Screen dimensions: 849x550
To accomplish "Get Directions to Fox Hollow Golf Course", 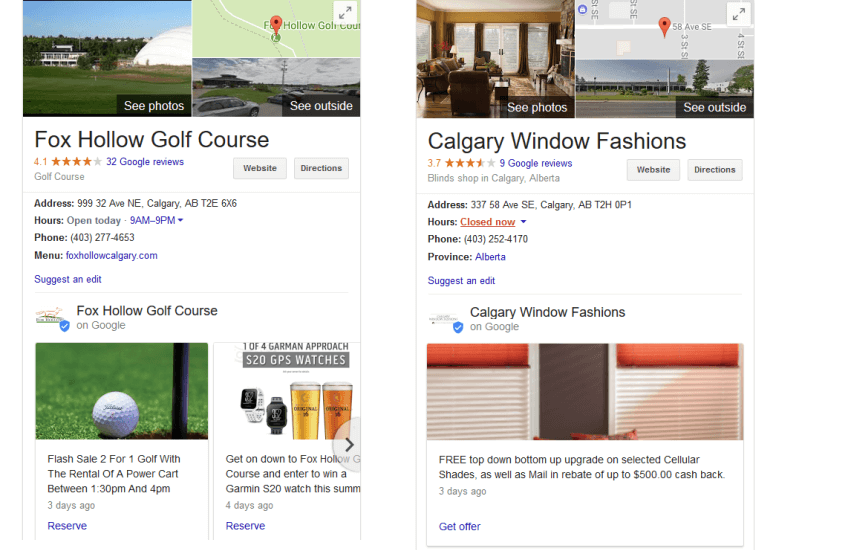I will [x=321, y=168].
